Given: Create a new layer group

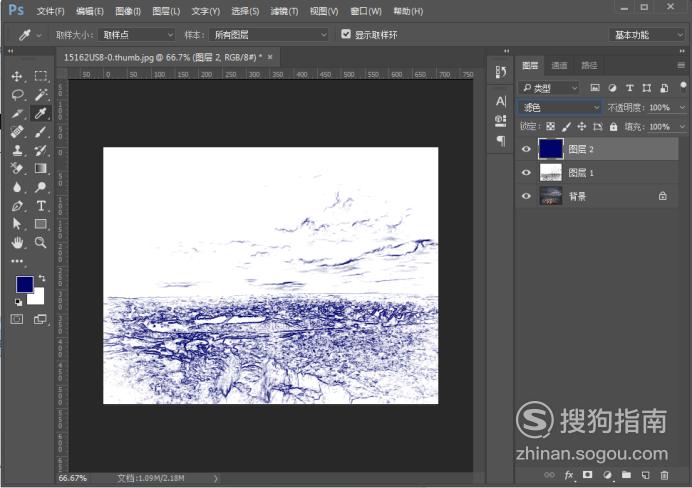Looking at the screenshot, I should (x=626, y=475).
